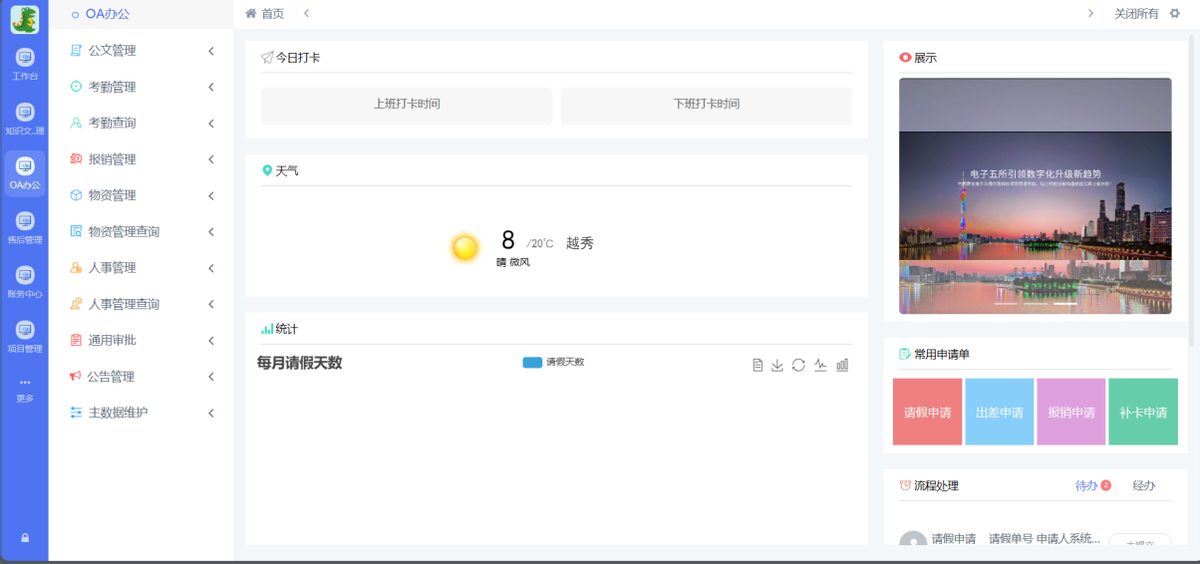Screen dimensions: 1200x564
Task: Select the 首页 tab
Action: tap(265, 14)
